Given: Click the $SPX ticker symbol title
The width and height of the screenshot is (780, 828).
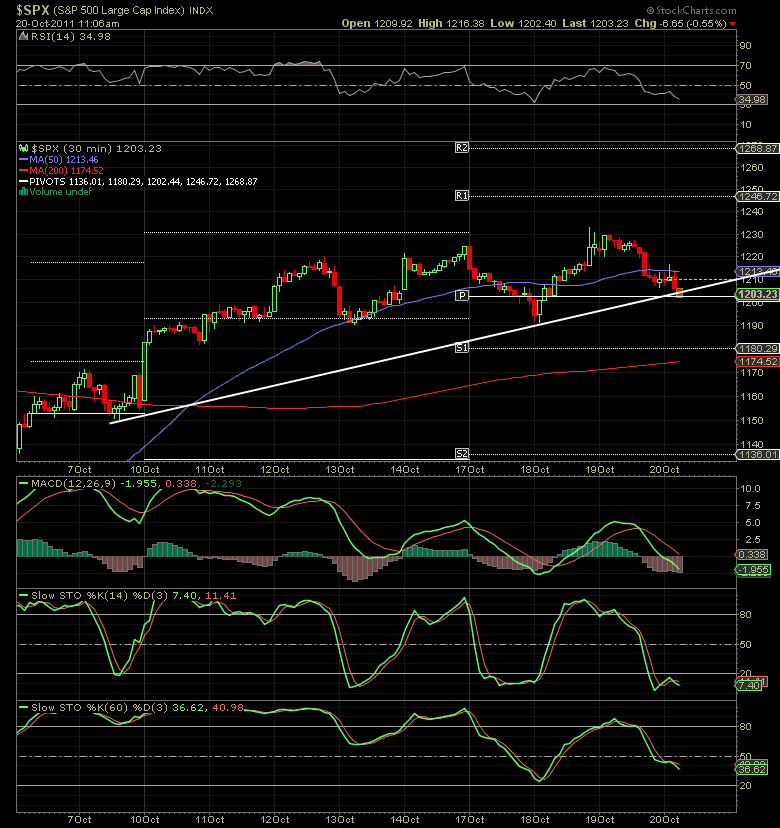Looking at the screenshot, I should (x=31, y=8).
